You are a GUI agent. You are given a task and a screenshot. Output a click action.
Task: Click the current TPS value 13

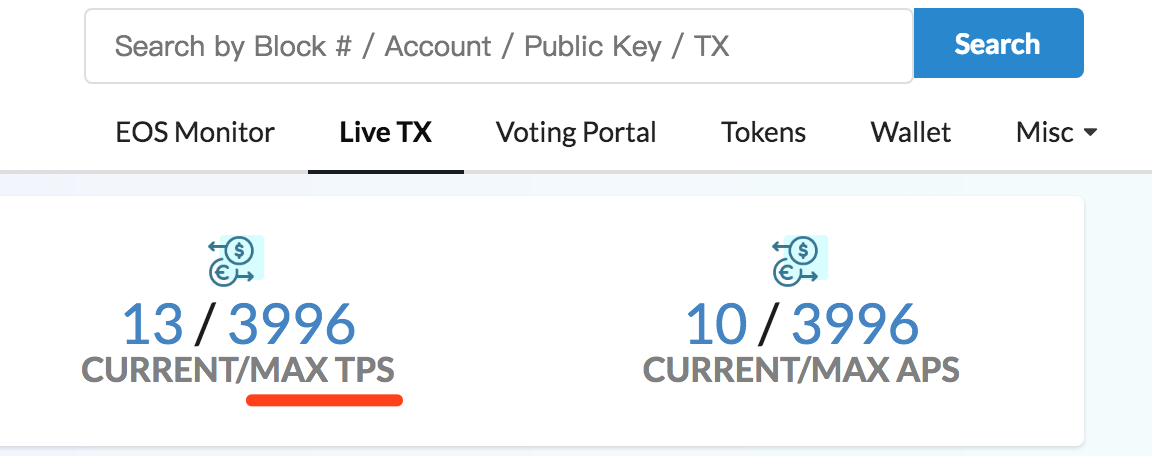153,324
